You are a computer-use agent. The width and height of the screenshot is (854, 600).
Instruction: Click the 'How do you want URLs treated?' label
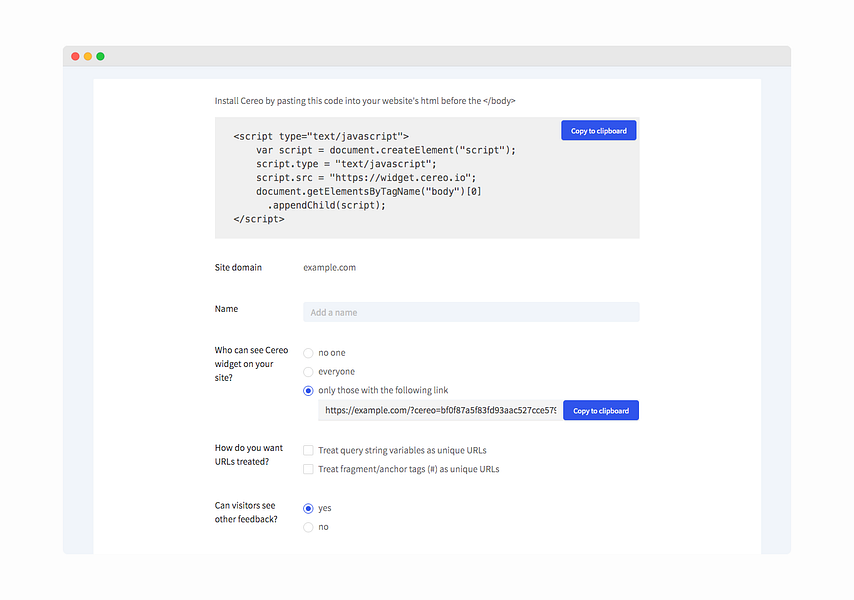point(248,455)
